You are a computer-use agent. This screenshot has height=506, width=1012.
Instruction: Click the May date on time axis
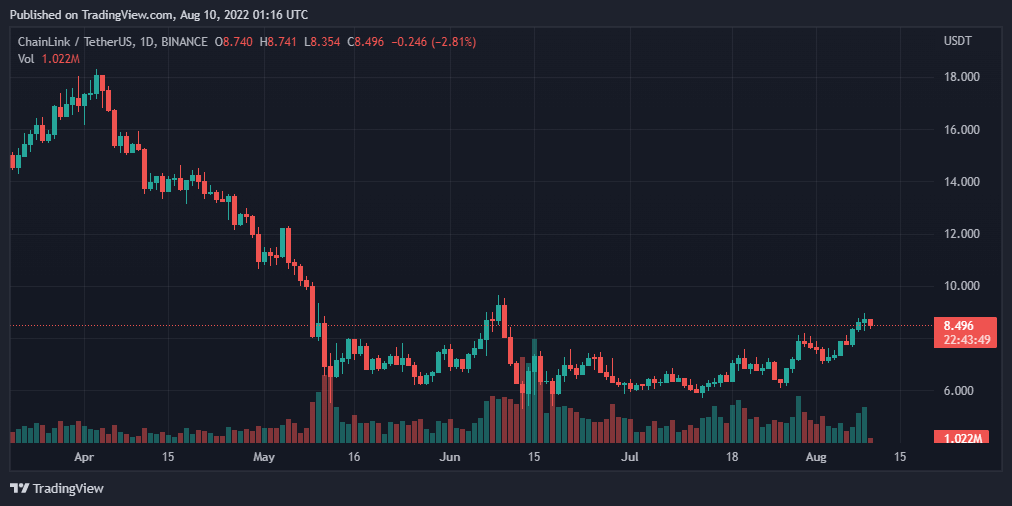pyautogui.click(x=263, y=457)
